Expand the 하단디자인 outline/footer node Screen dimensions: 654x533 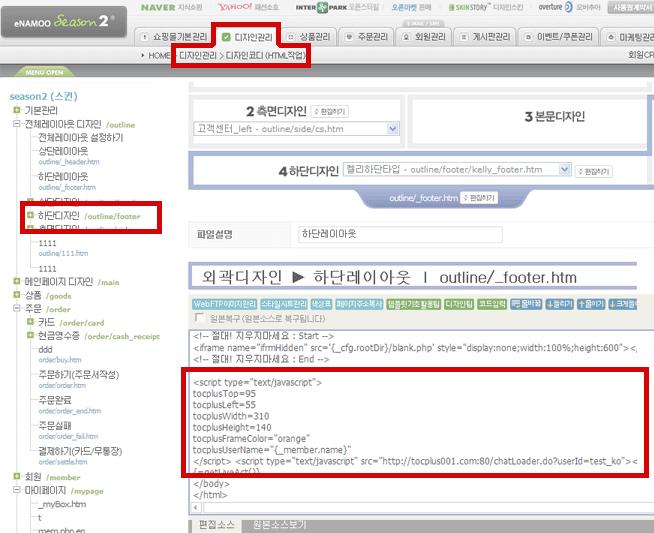[x=31, y=215]
